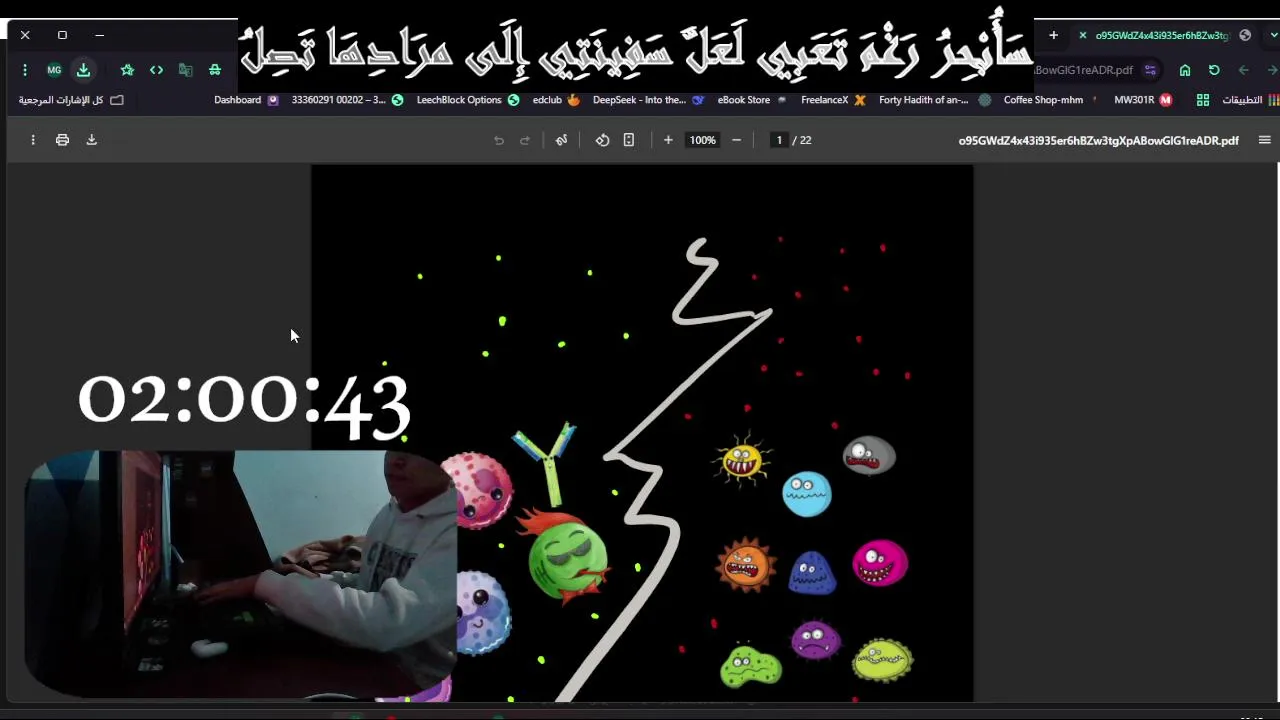Undo the last annotation in the PDF toolbar
The width and height of the screenshot is (1280, 720).
tap(499, 140)
